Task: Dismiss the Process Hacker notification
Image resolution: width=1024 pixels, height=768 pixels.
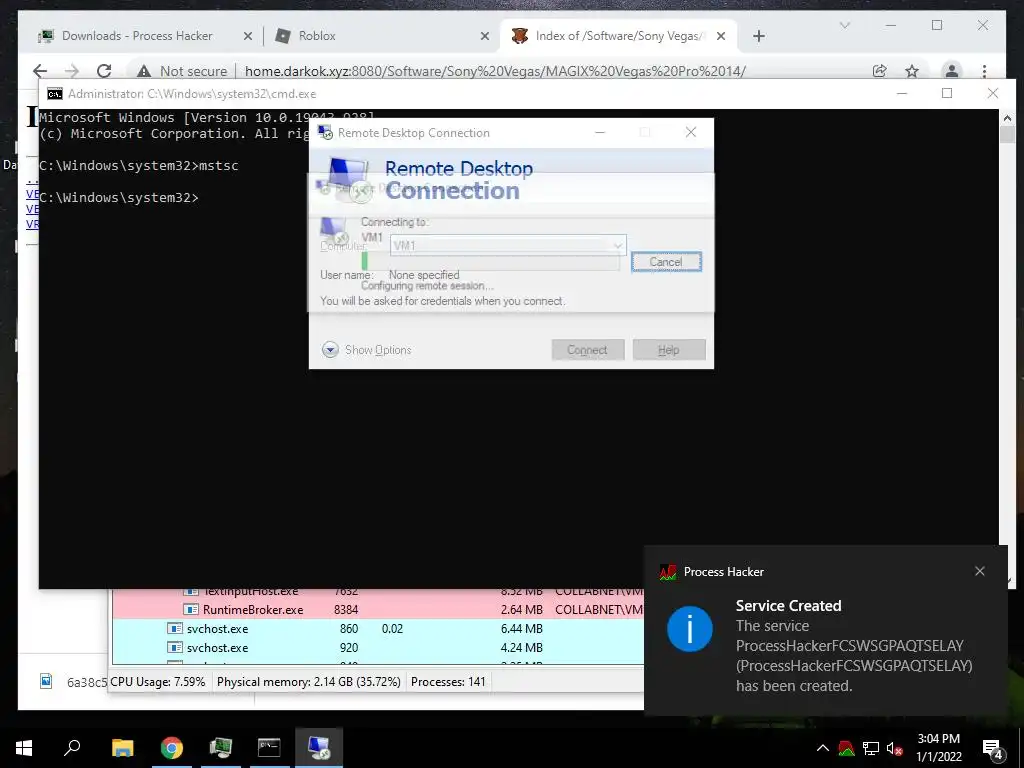Action: pyautogui.click(x=980, y=571)
